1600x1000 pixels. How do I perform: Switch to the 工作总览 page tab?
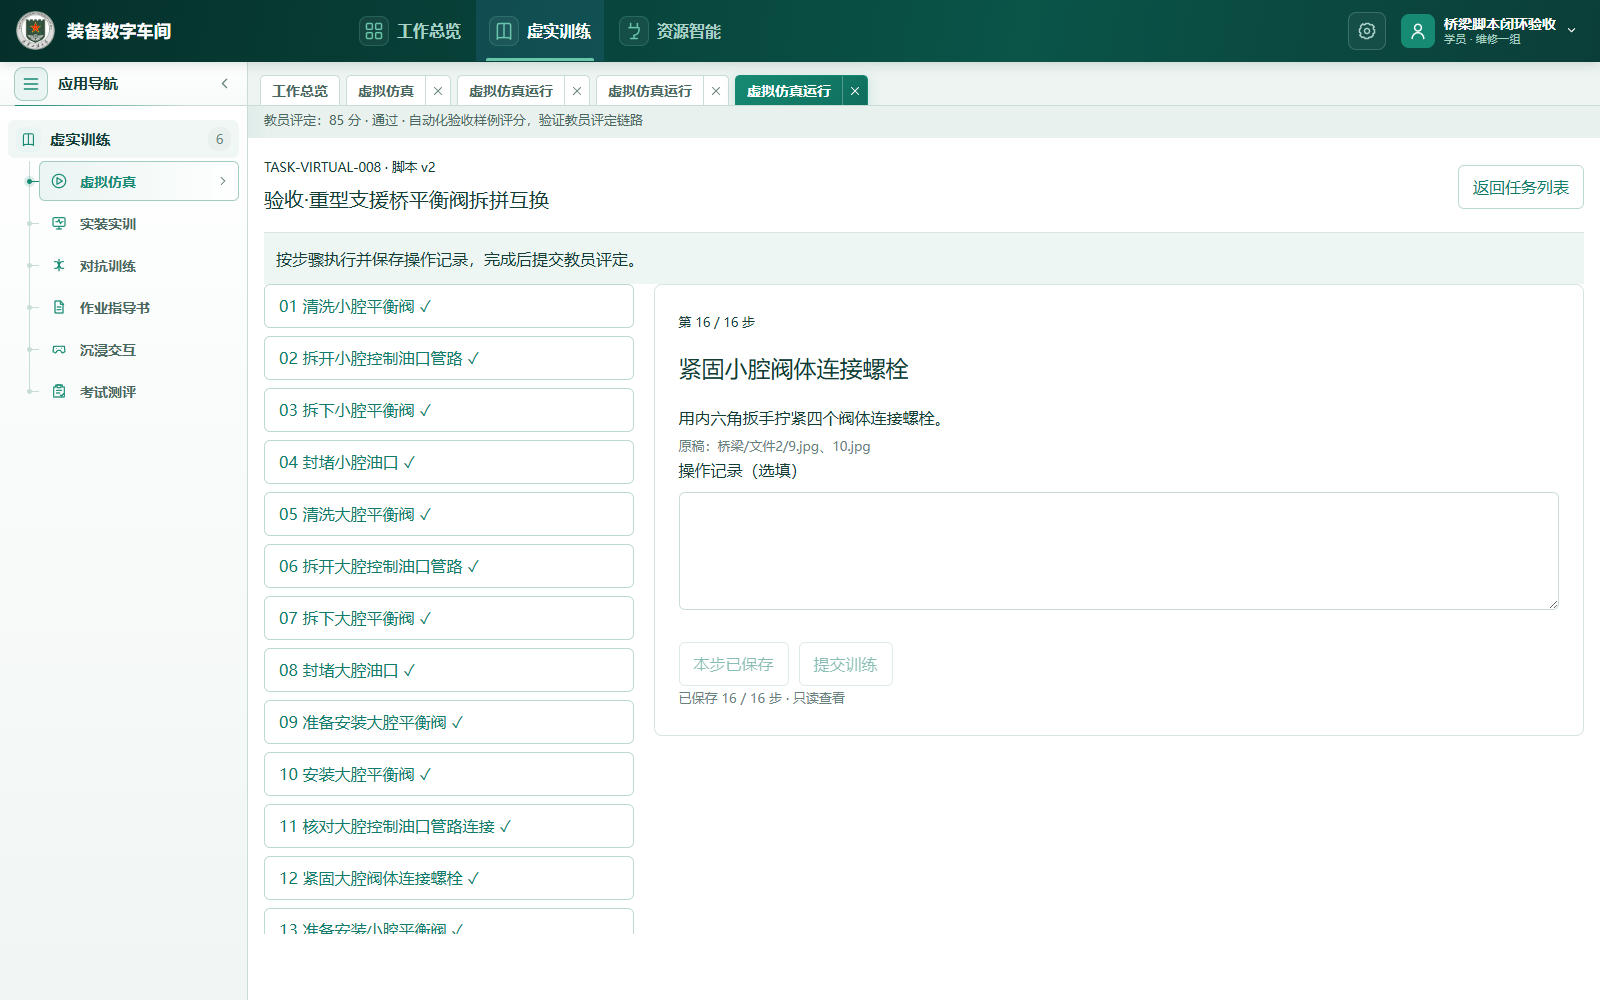tap(300, 91)
